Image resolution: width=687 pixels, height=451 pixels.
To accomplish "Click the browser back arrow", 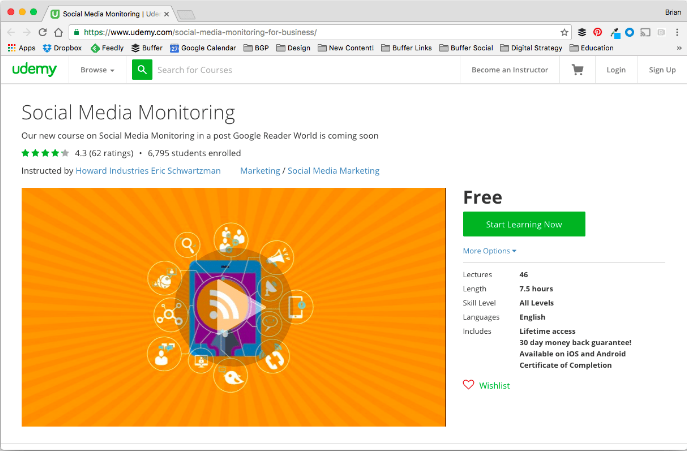I will pyautogui.click(x=11, y=32).
